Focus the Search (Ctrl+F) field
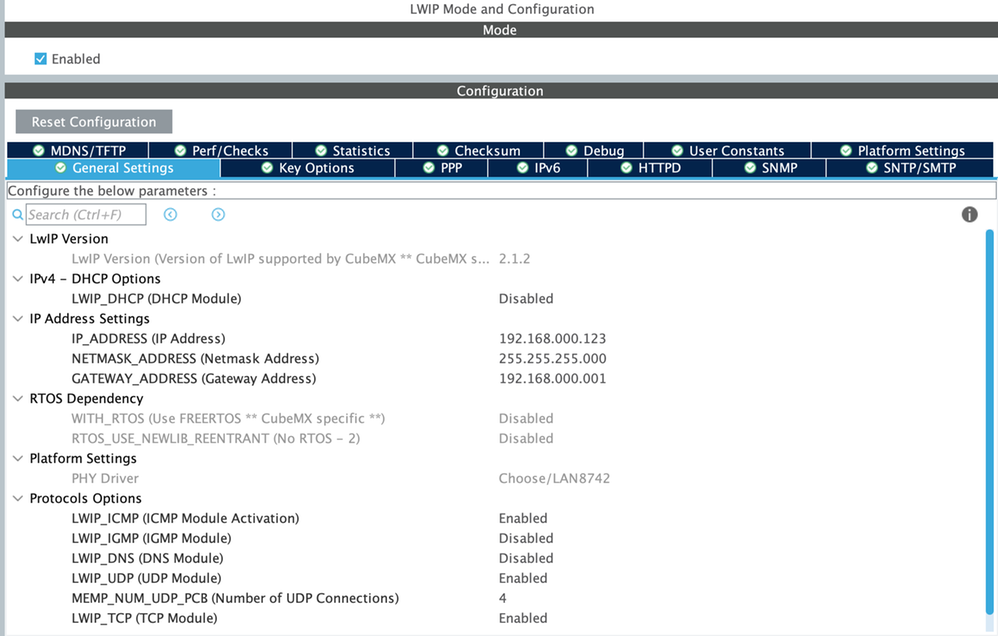This screenshot has height=636, width=998. pos(86,215)
